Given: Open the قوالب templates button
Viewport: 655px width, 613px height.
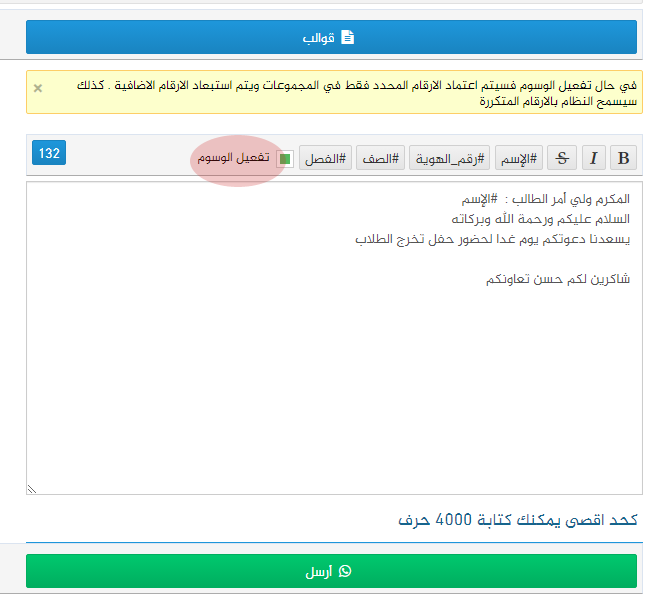Looking at the screenshot, I should click(x=331, y=37).
